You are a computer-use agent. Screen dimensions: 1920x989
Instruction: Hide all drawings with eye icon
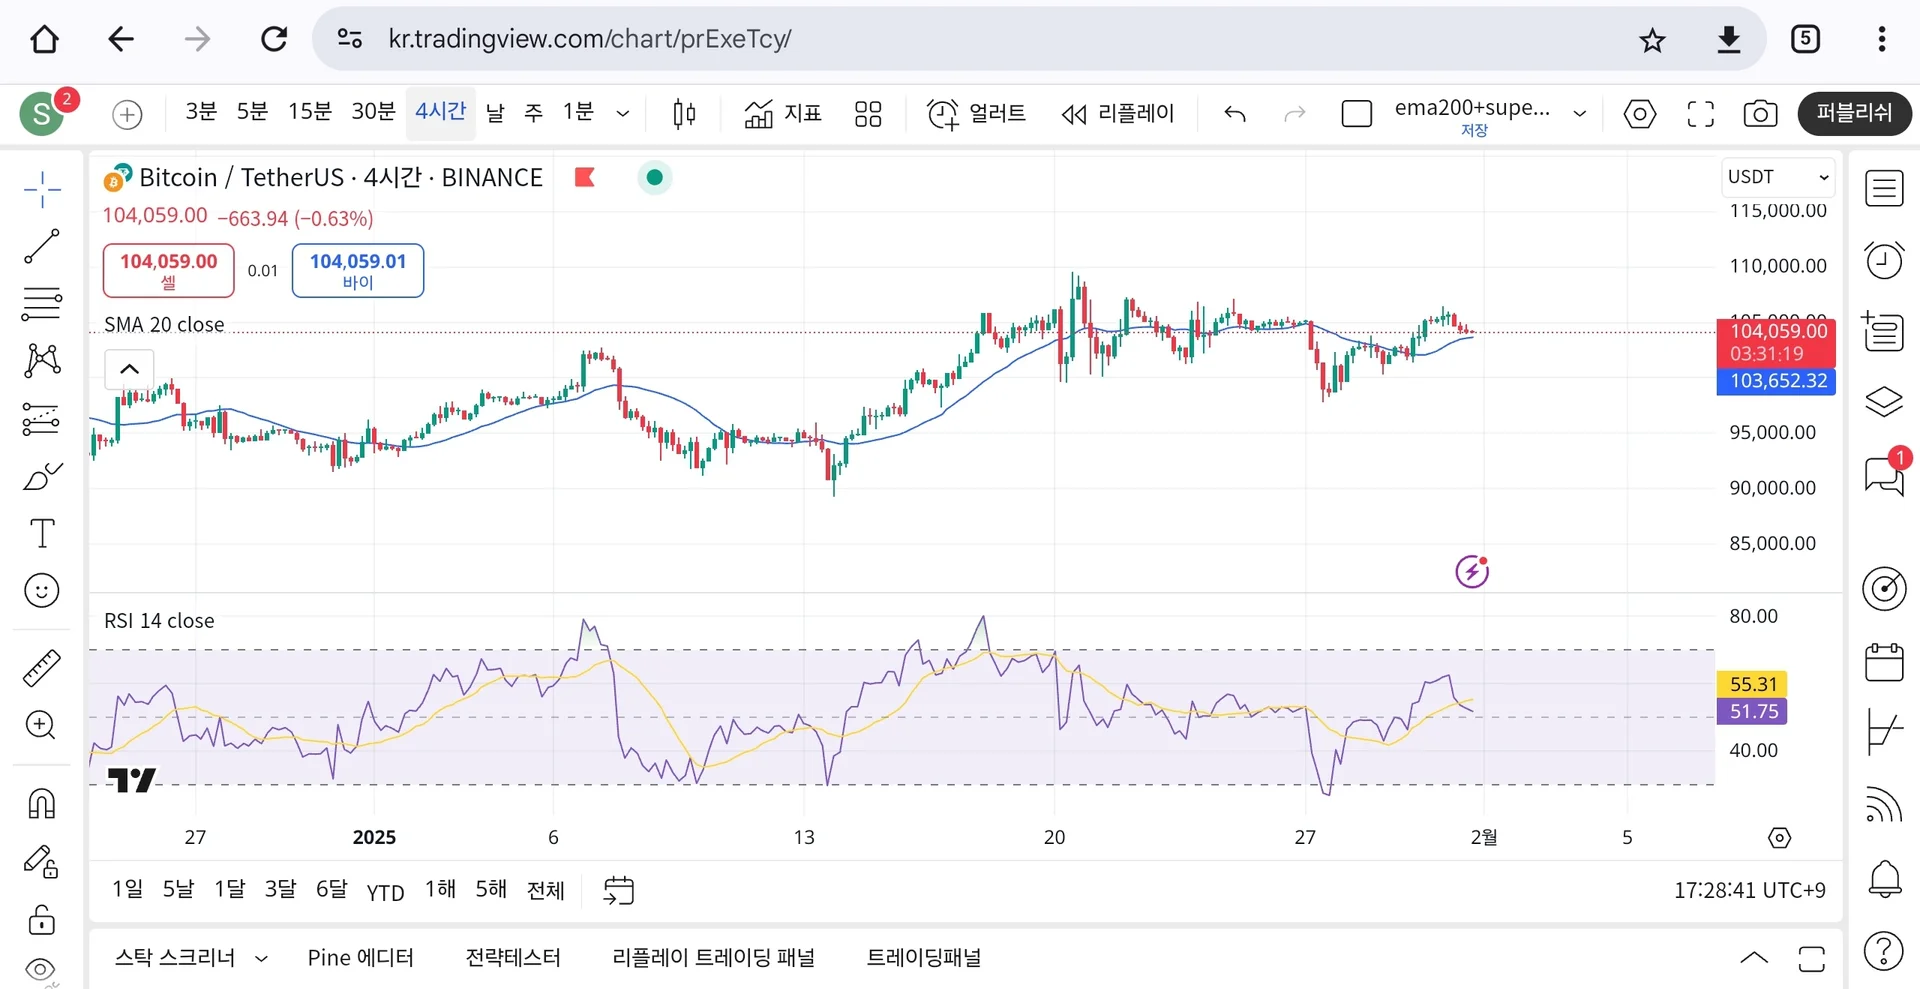(x=42, y=969)
